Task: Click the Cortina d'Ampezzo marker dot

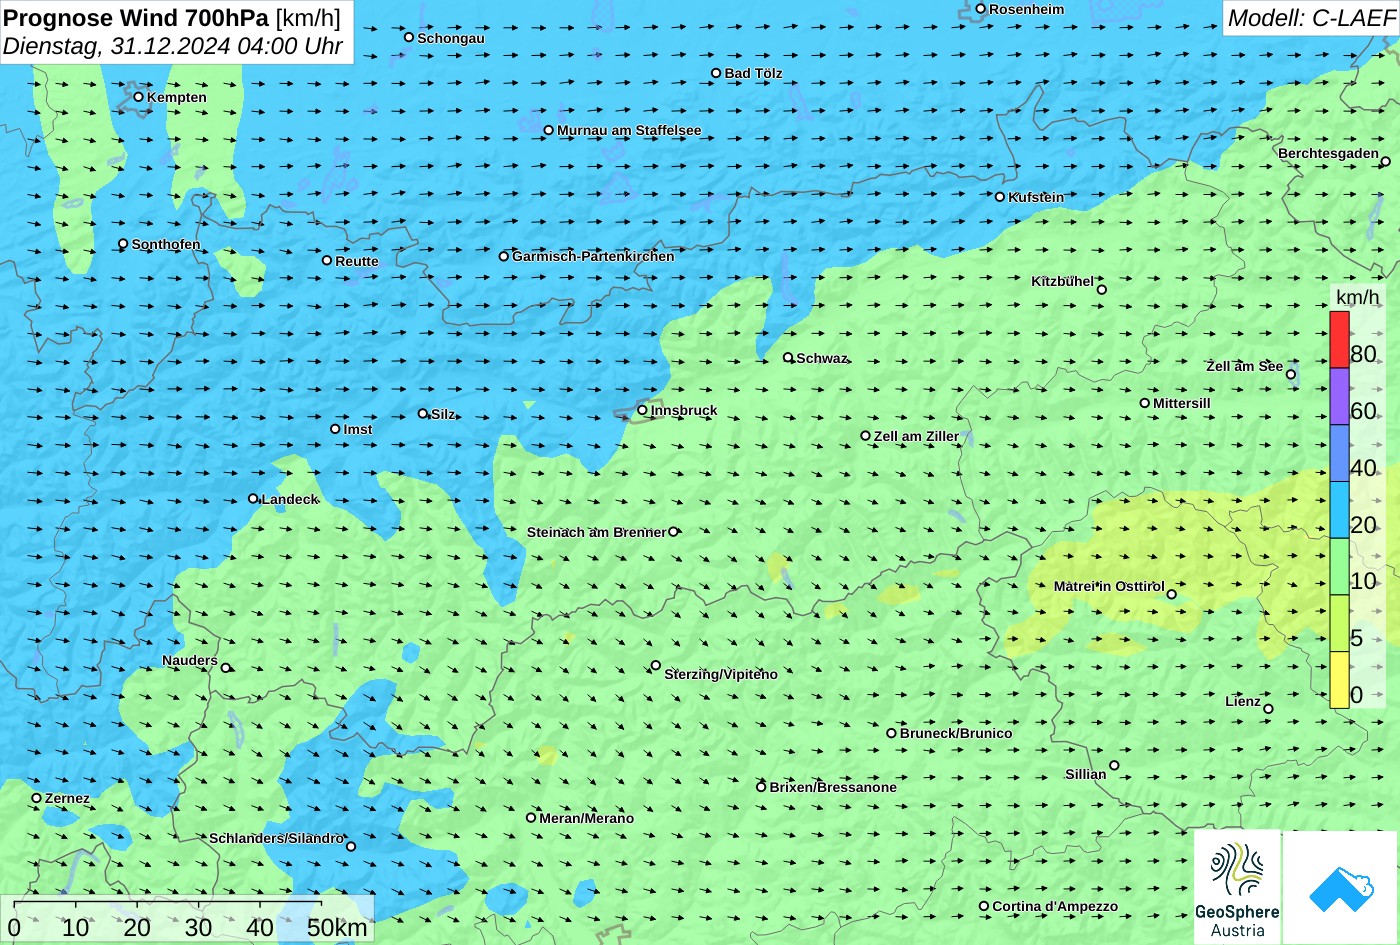Action: pyautogui.click(x=984, y=907)
